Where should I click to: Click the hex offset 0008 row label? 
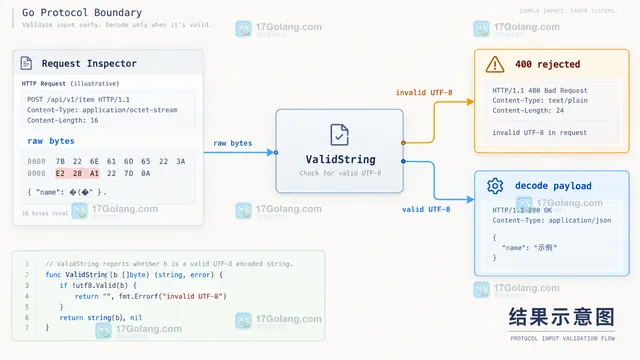[x=36, y=173]
